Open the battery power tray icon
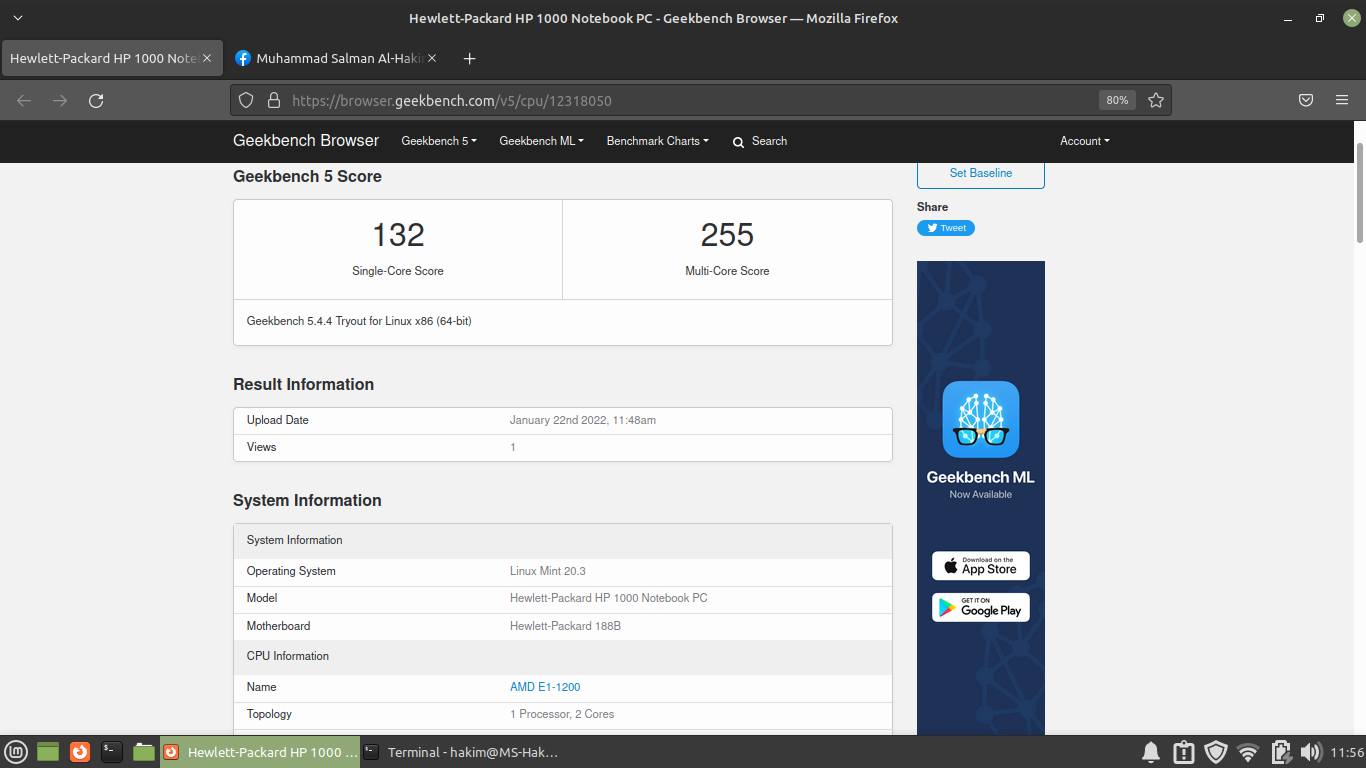 point(1280,752)
